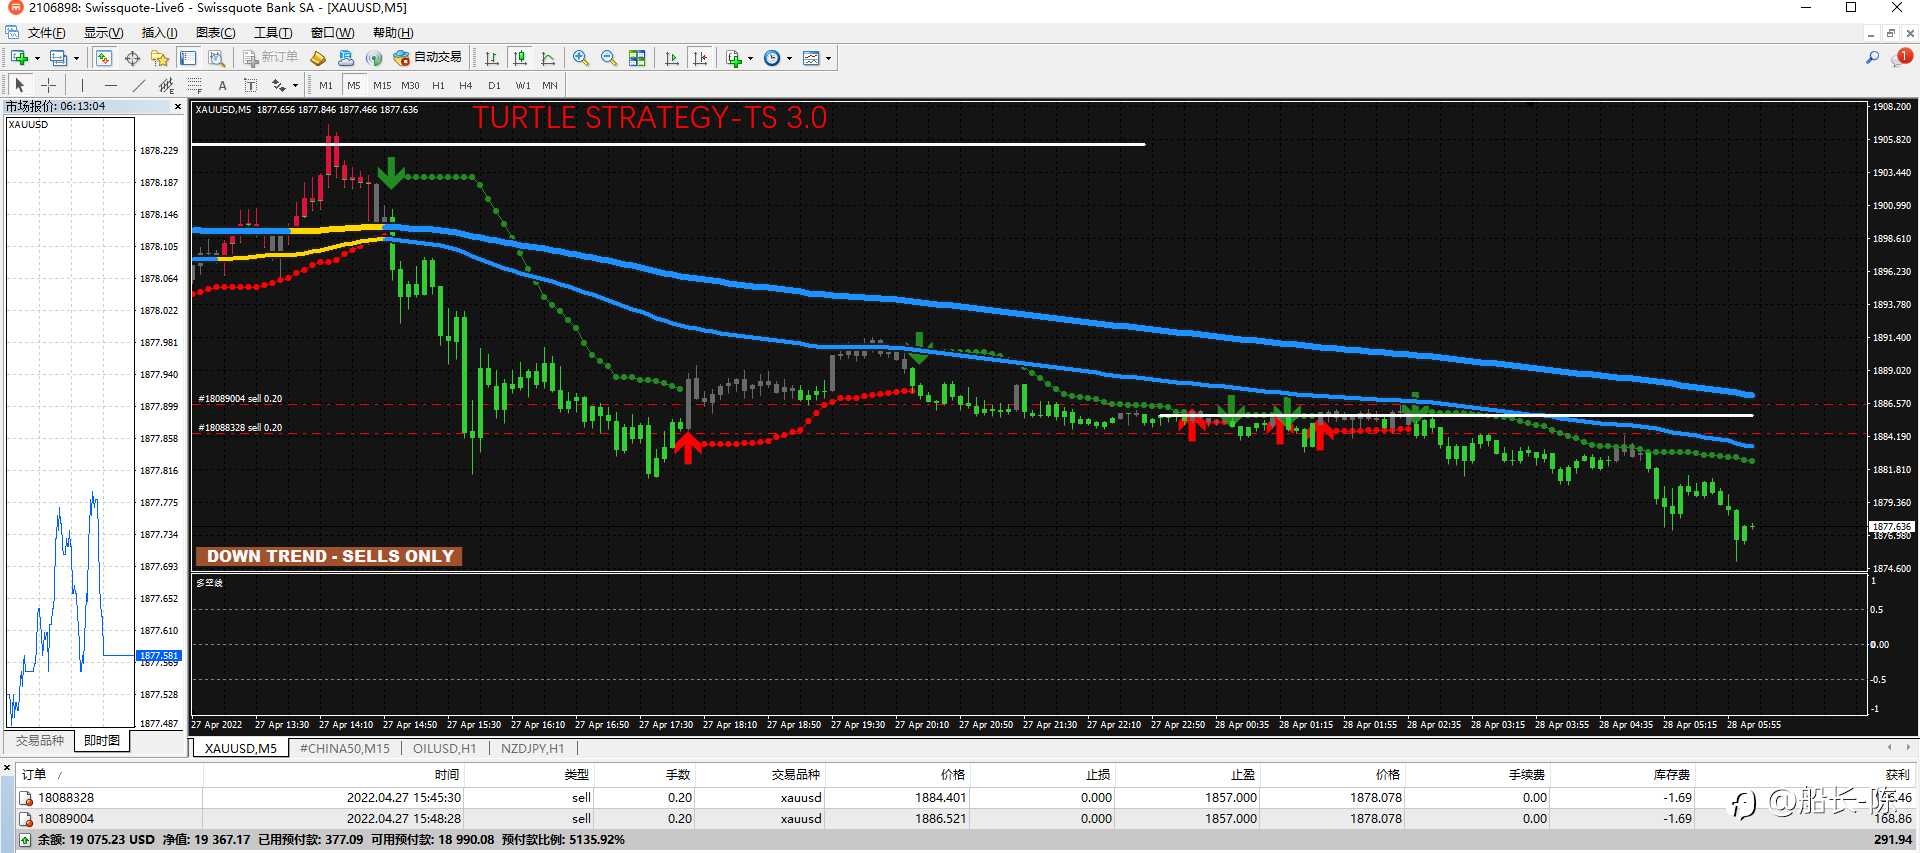Close the Market Watch panel
Viewport: 1920px width, 853px height.
click(x=178, y=106)
